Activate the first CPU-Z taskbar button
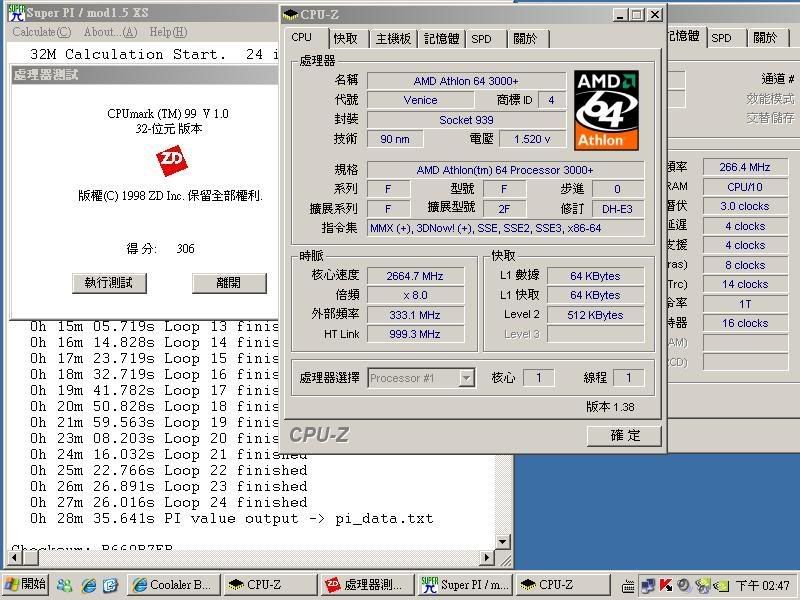Screen dimensions: 800x600 point(270,585)
